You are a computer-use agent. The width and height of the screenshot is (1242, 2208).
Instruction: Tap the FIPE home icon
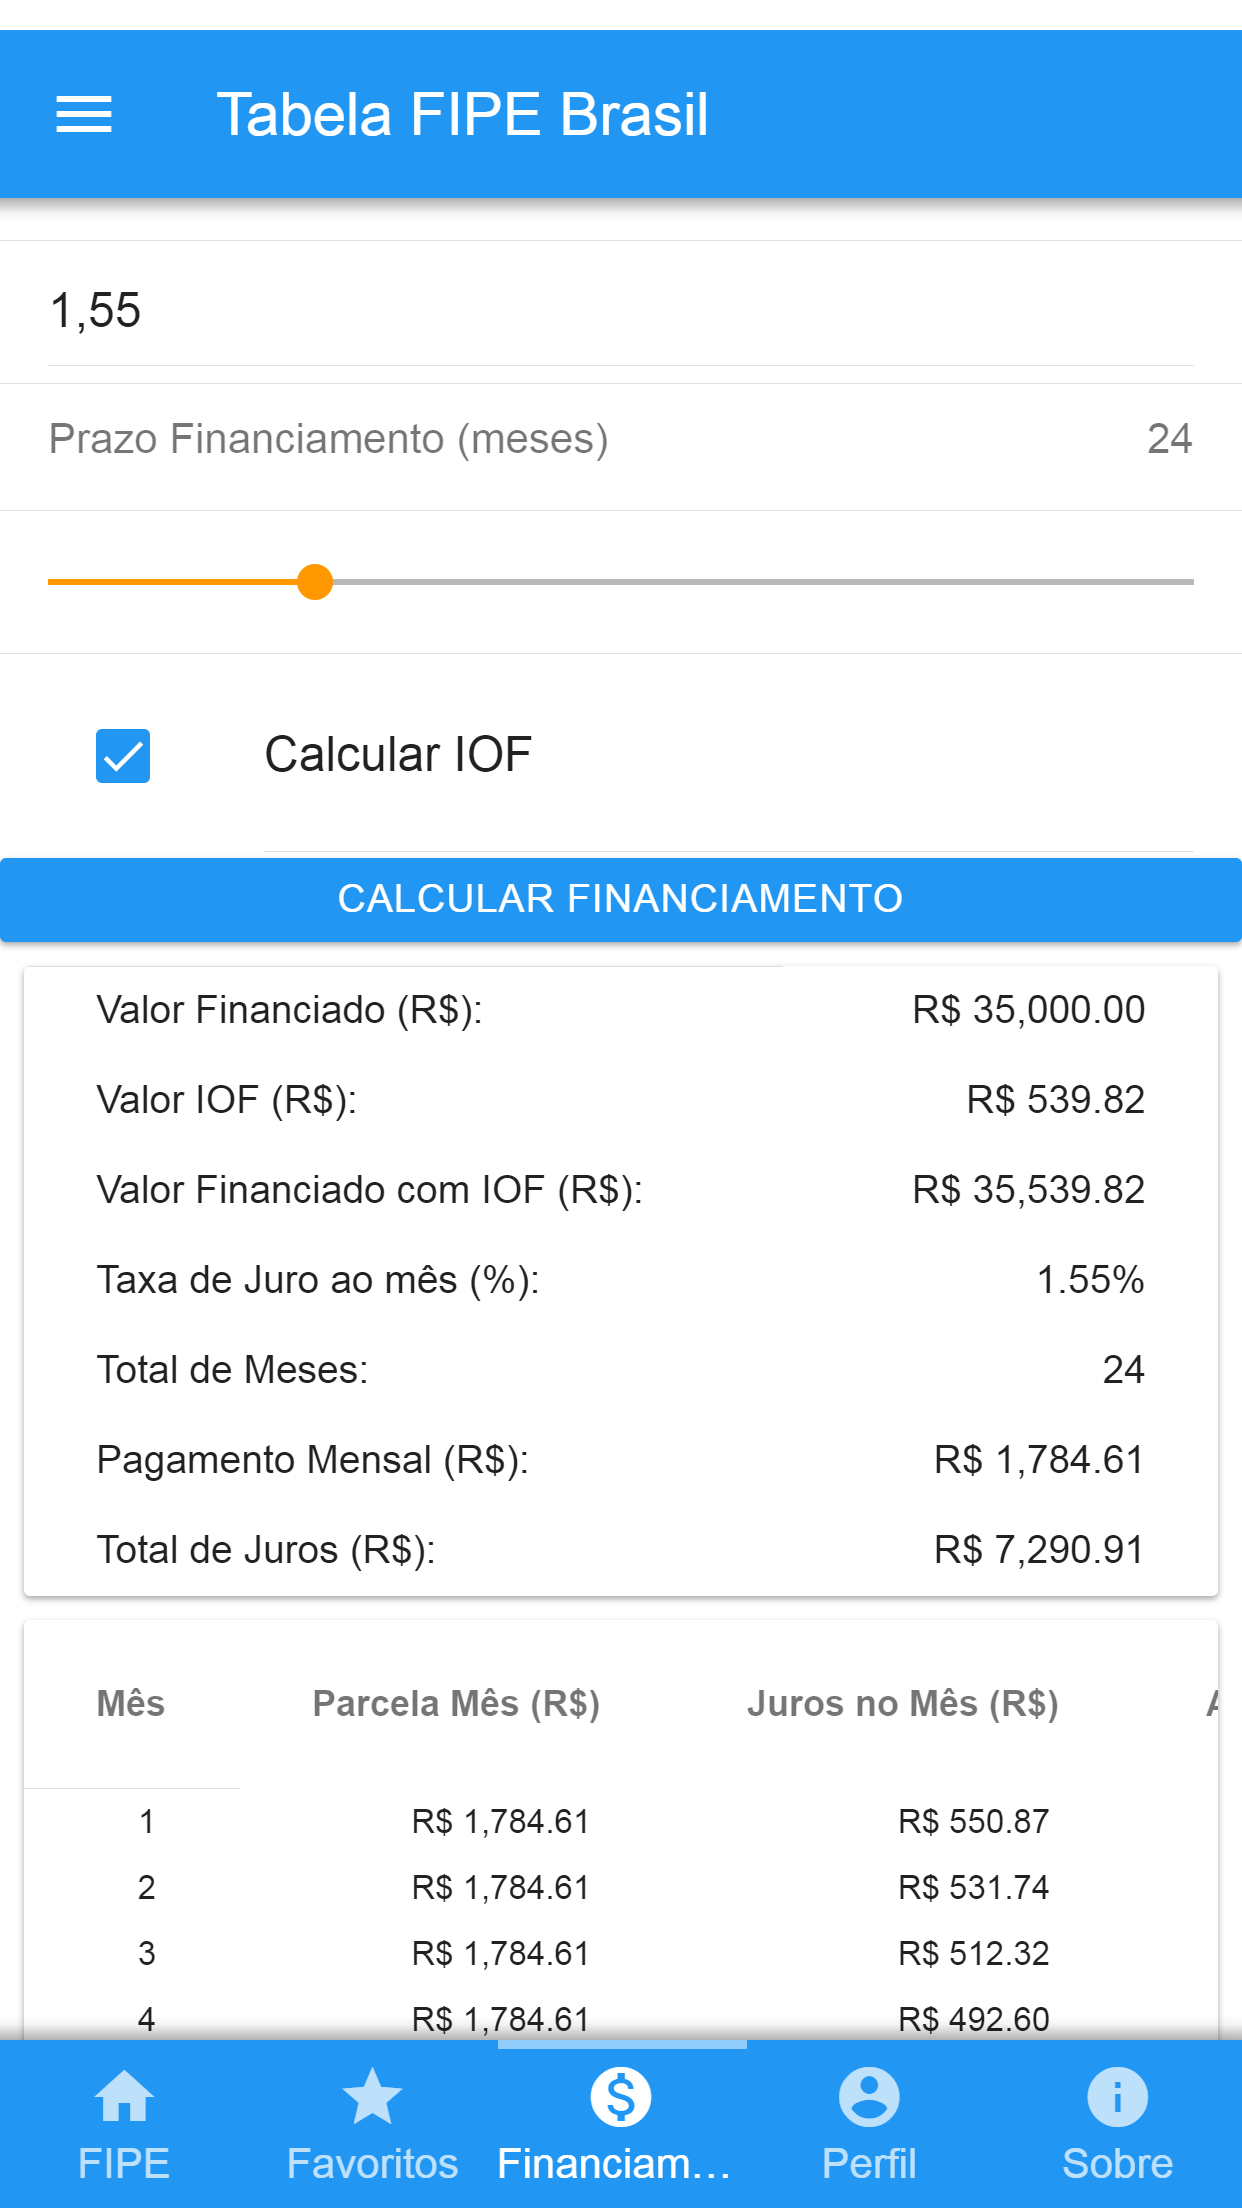(x=124, y=2095)
